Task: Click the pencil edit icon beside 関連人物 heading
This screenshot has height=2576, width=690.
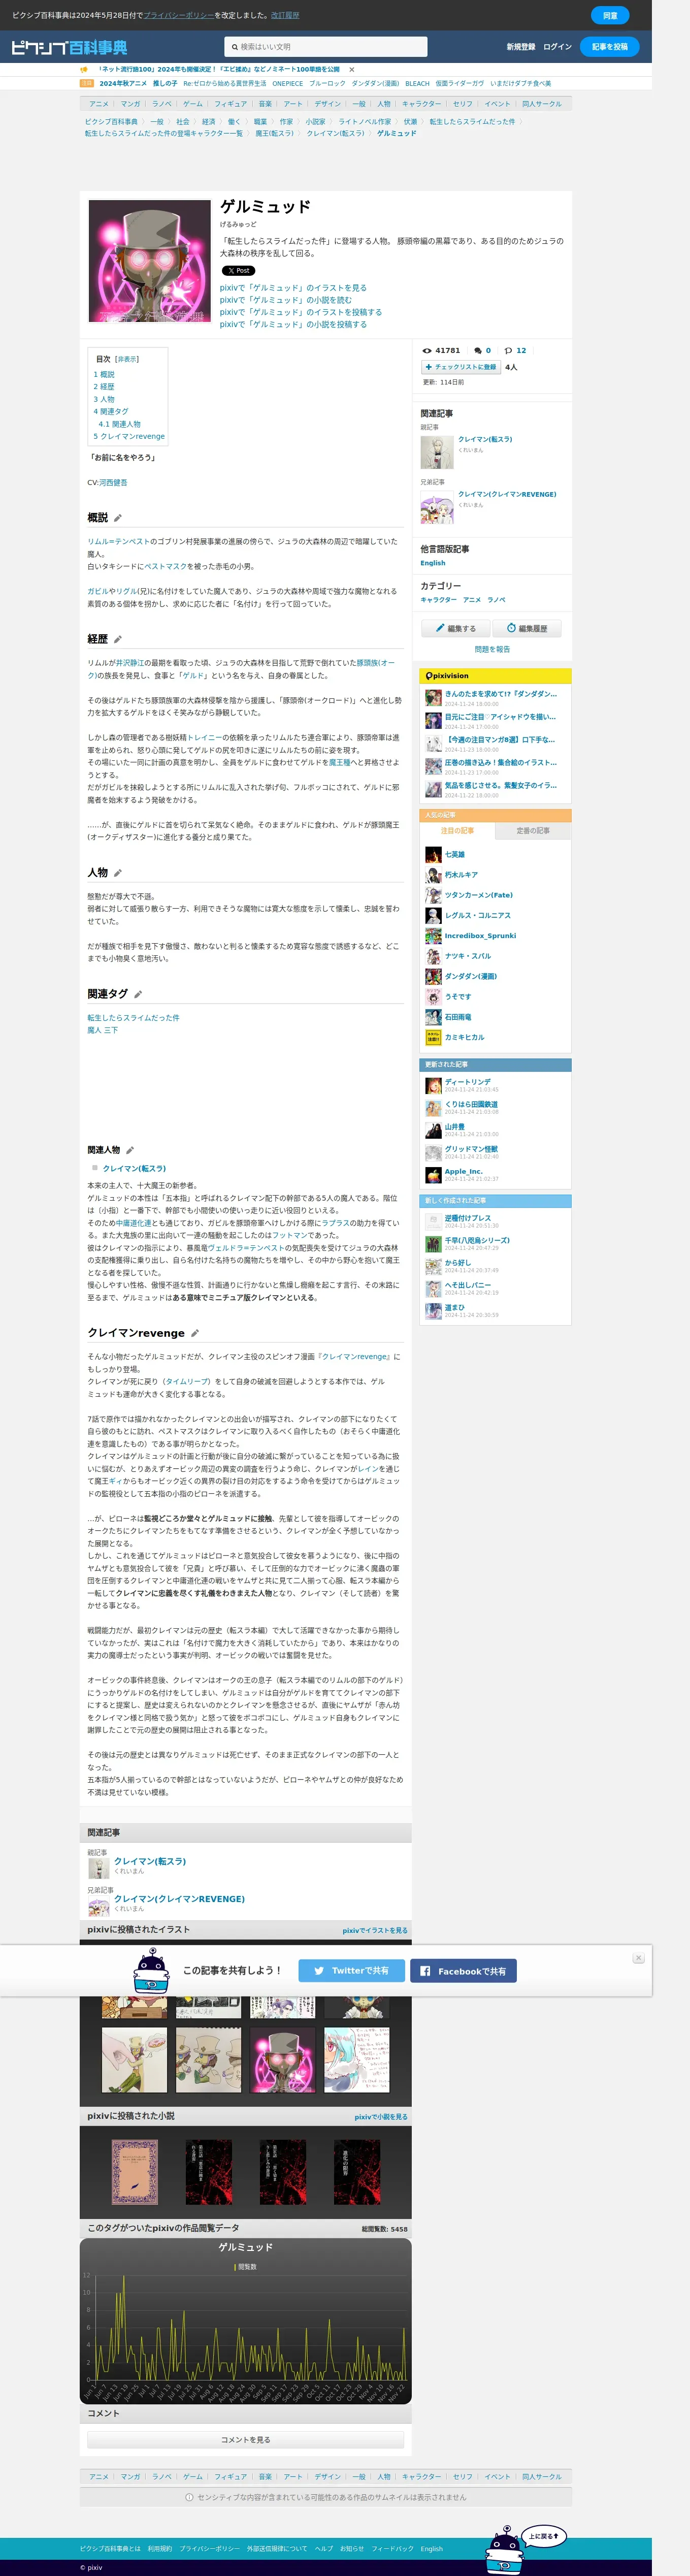Action: click(130, 1150)
